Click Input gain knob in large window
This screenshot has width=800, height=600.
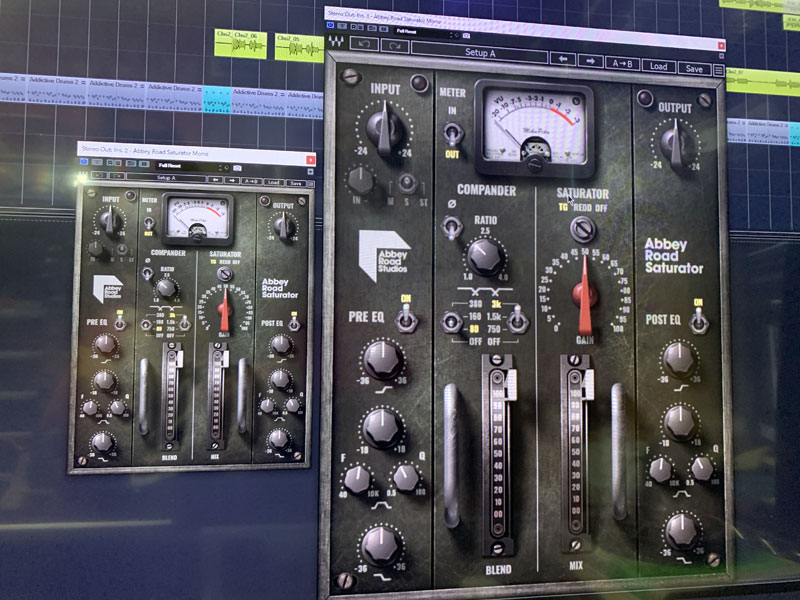(385, 128)
